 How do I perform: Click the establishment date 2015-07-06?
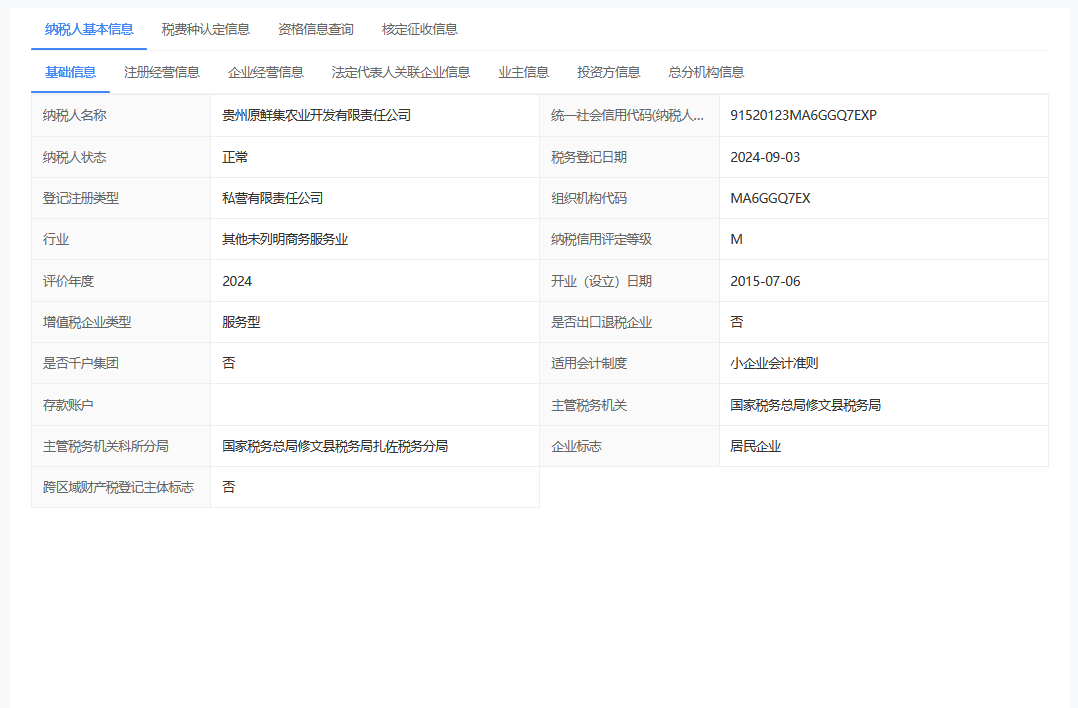coord(765,281)
